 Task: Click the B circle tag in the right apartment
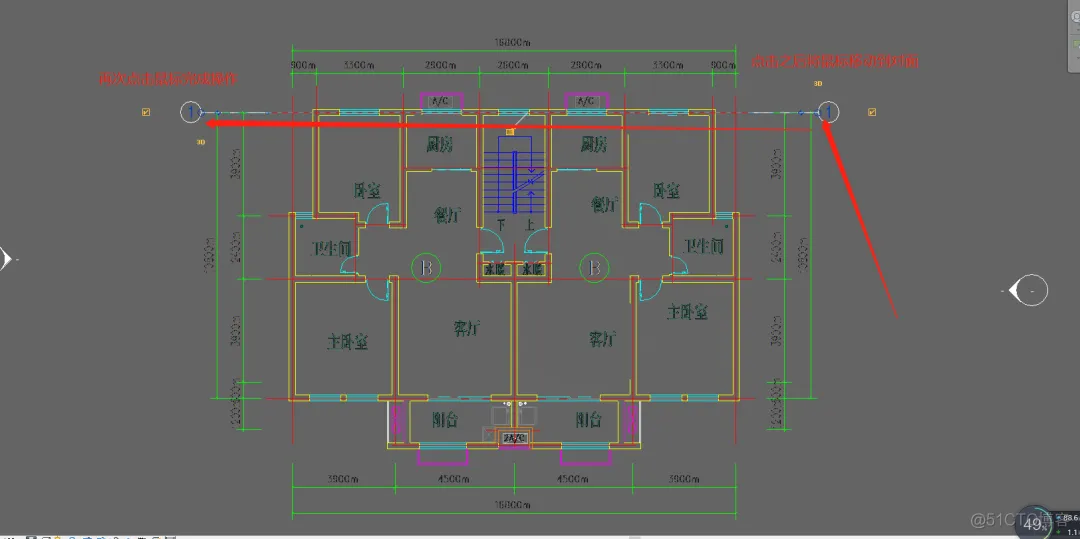[x=594, y=268]
